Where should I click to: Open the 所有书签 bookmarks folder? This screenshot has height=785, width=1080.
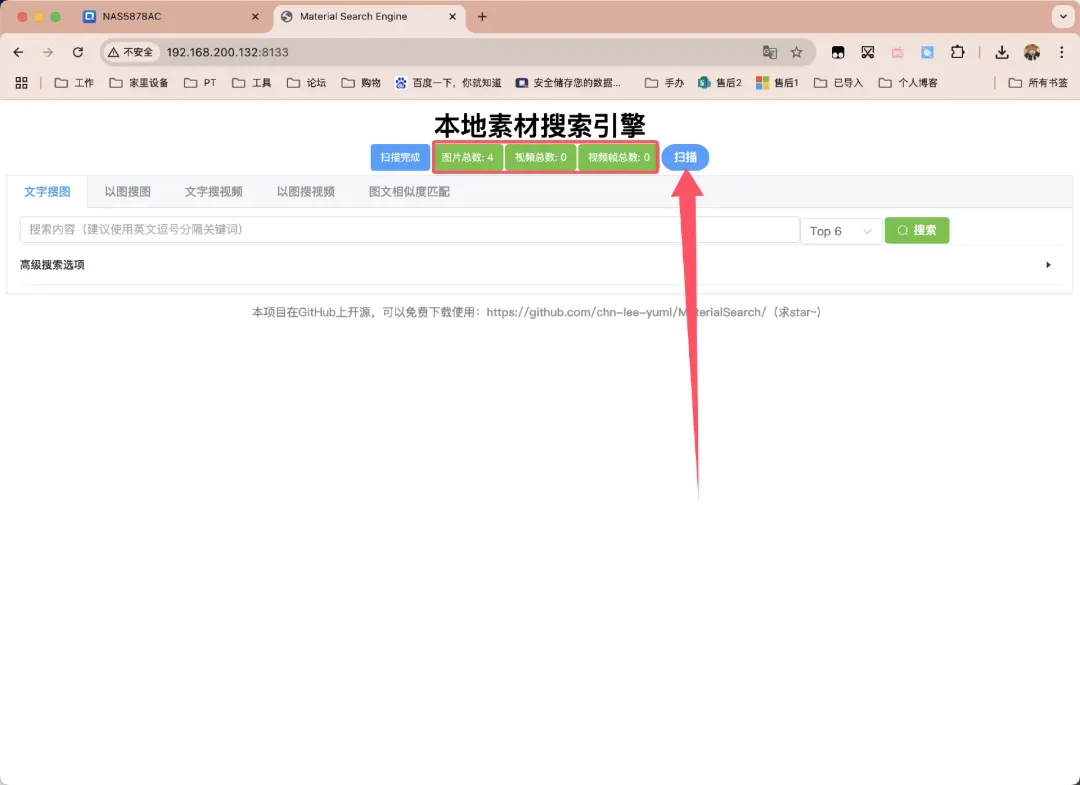coord(1038,83)
